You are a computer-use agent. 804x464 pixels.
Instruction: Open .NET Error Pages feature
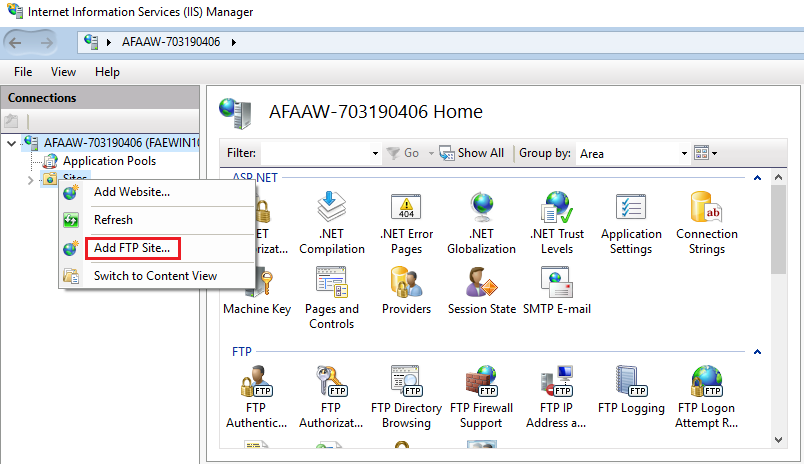pos(407,223)
